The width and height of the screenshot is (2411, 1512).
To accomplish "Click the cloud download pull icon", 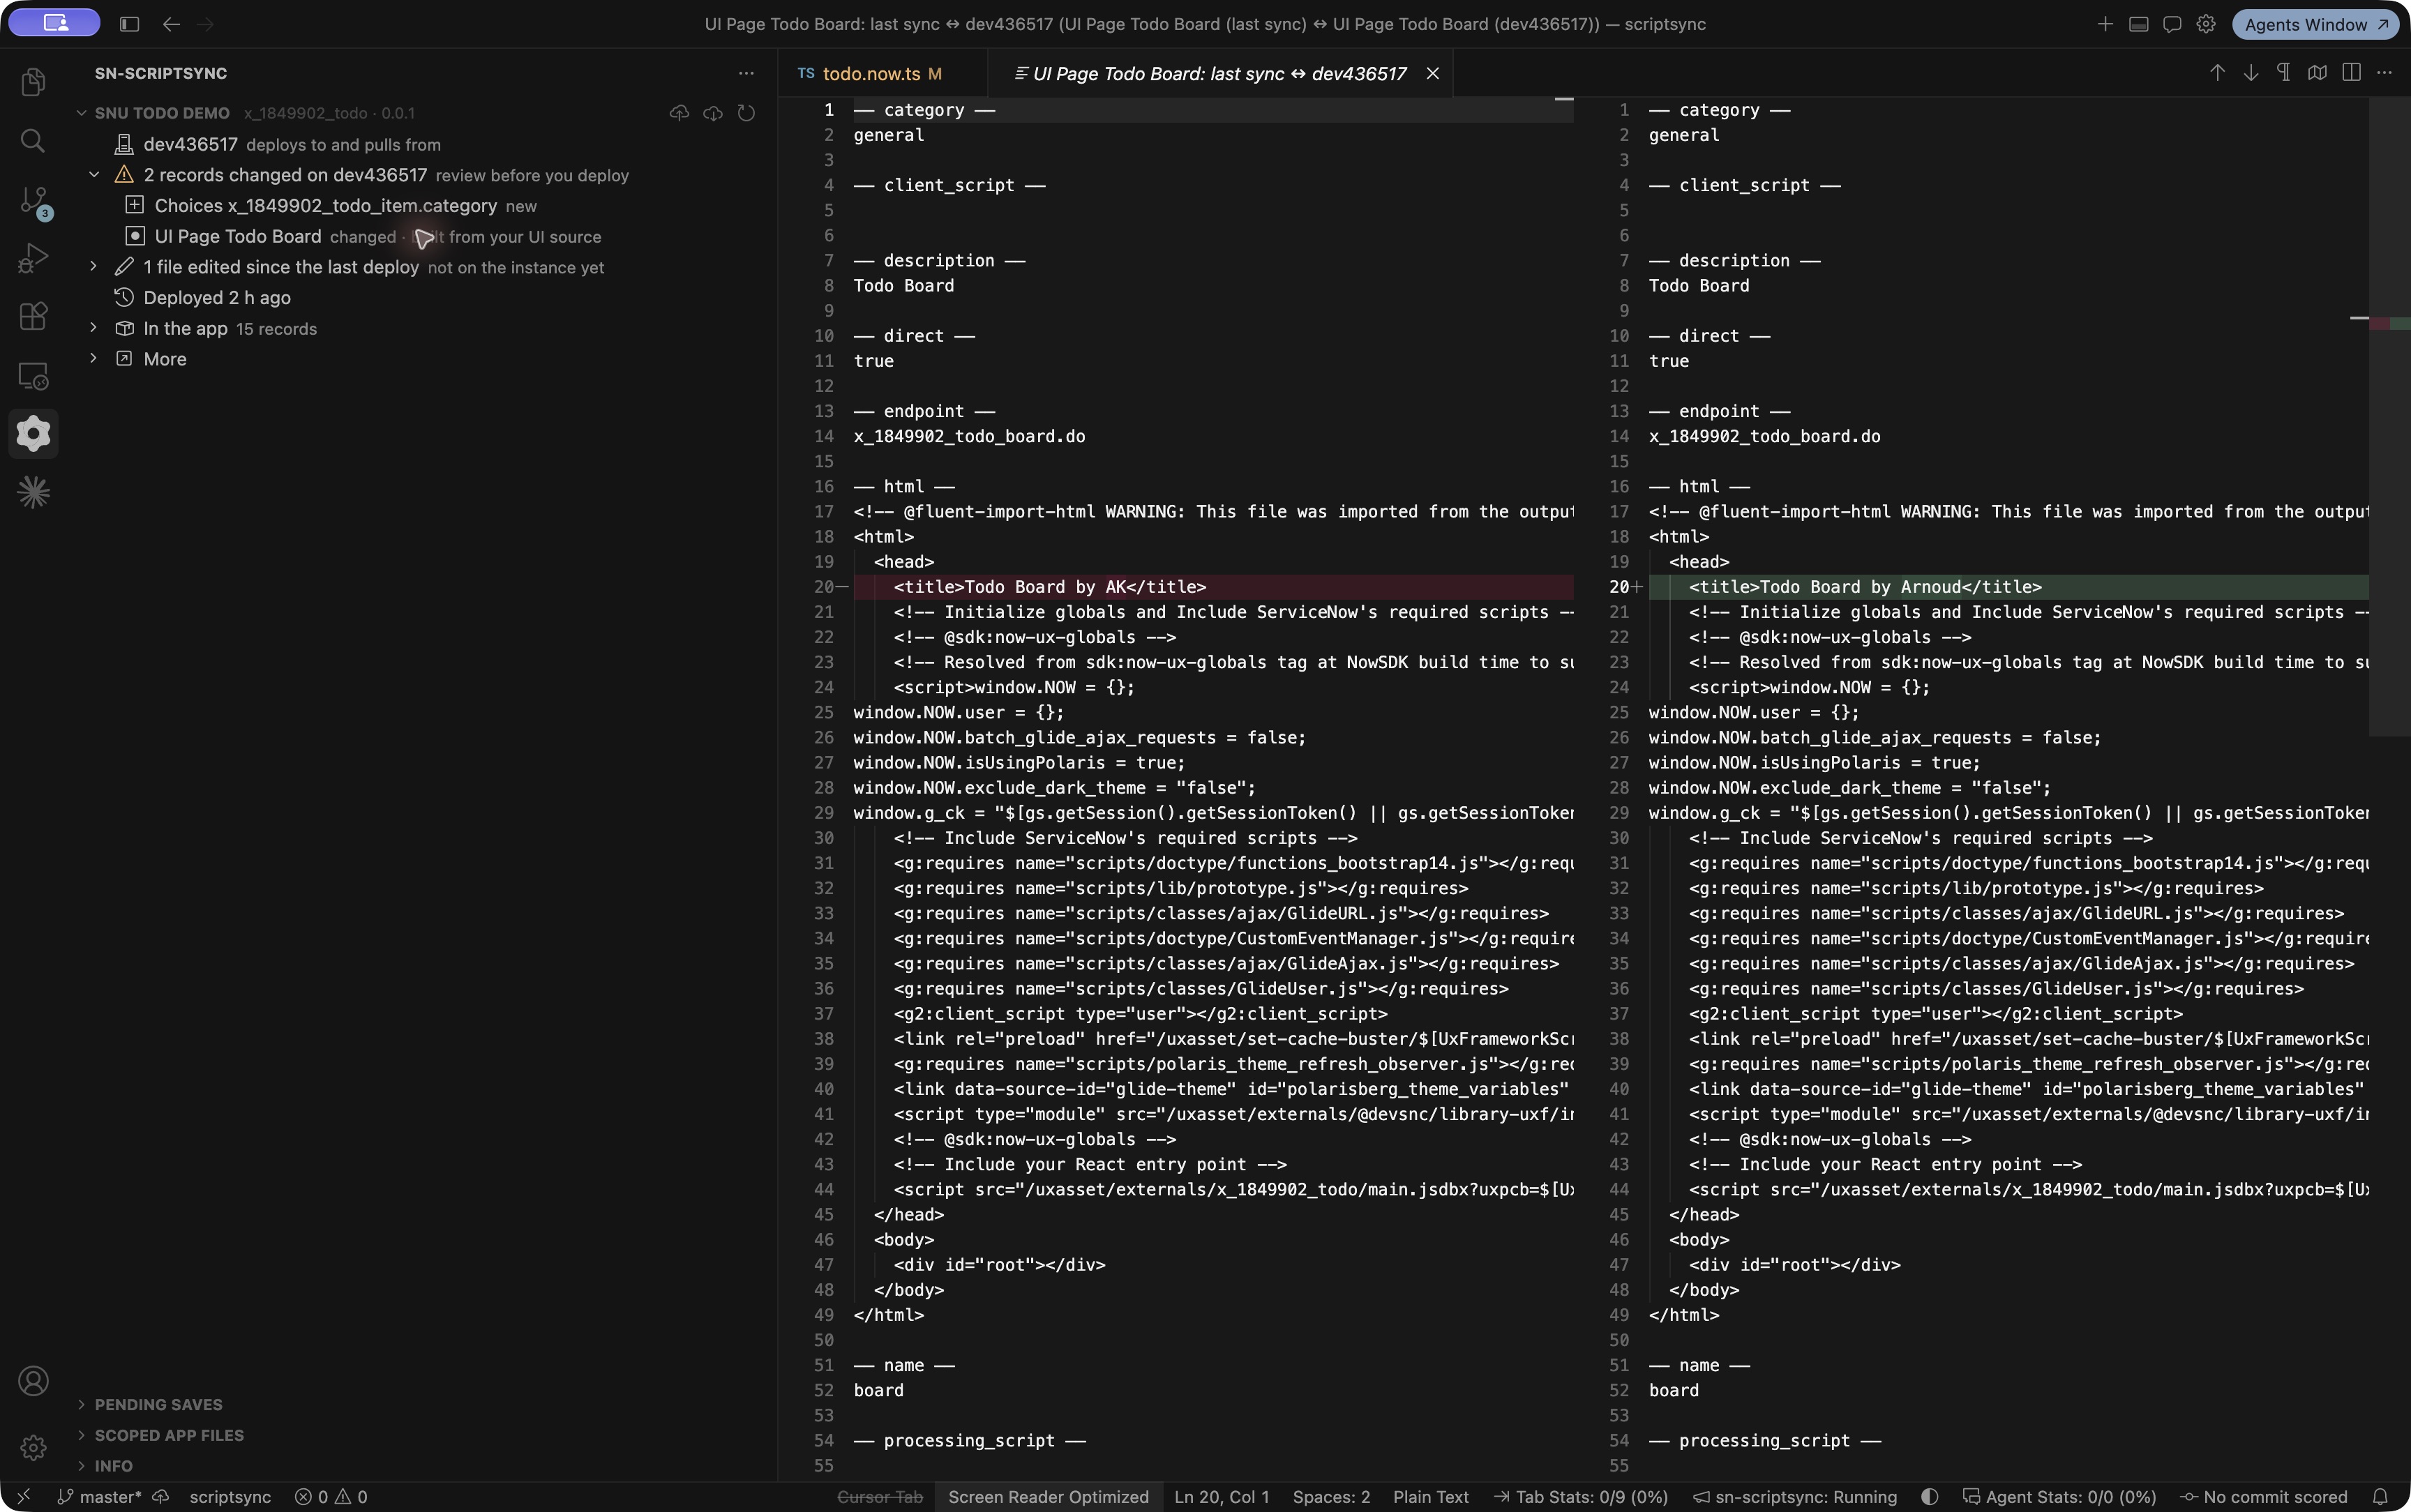I will (713, 113).
